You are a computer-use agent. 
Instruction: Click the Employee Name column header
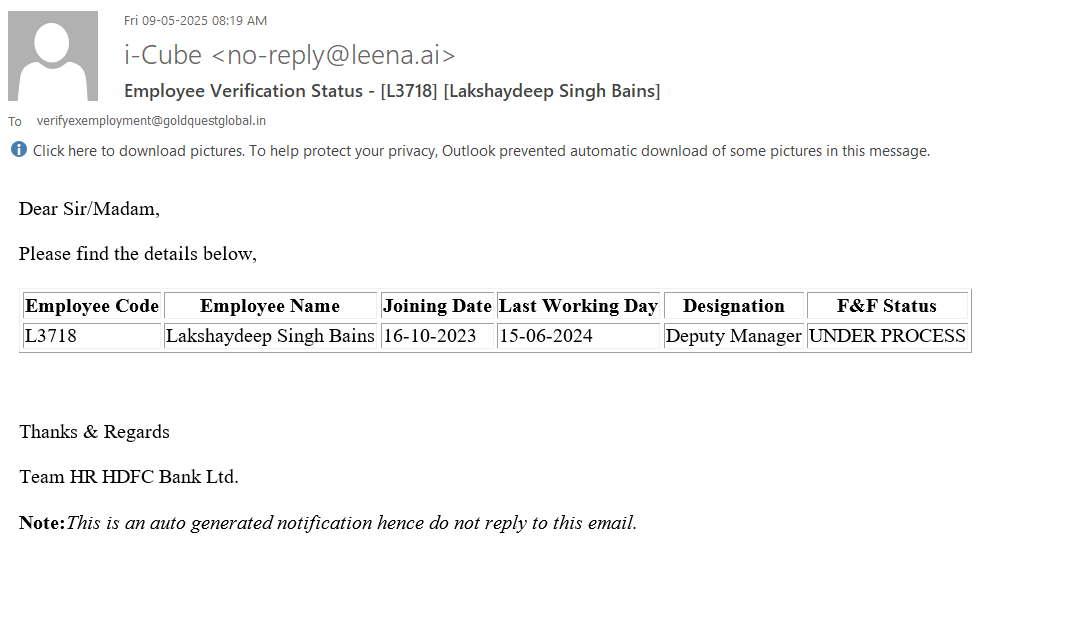point(270,306)
